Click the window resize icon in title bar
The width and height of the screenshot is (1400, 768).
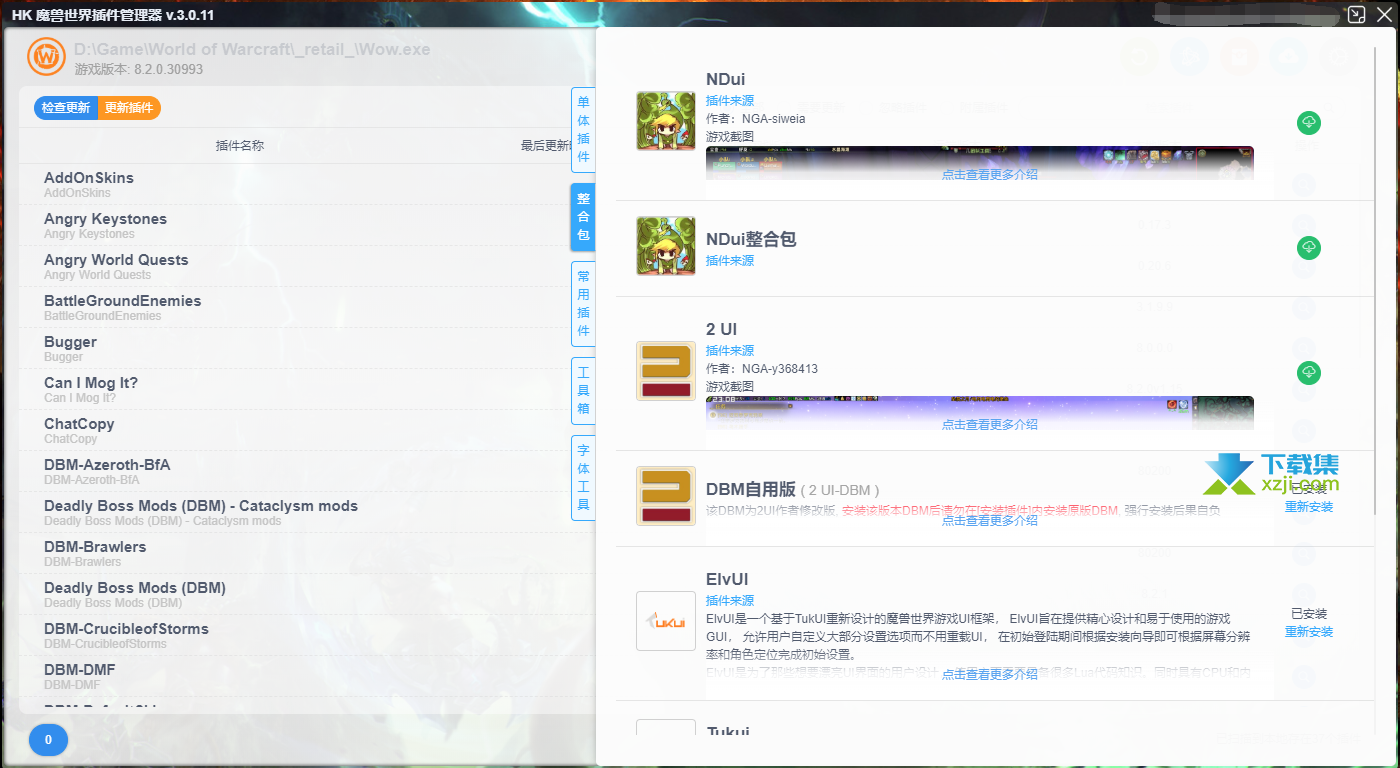click(x=1357, y=14)
